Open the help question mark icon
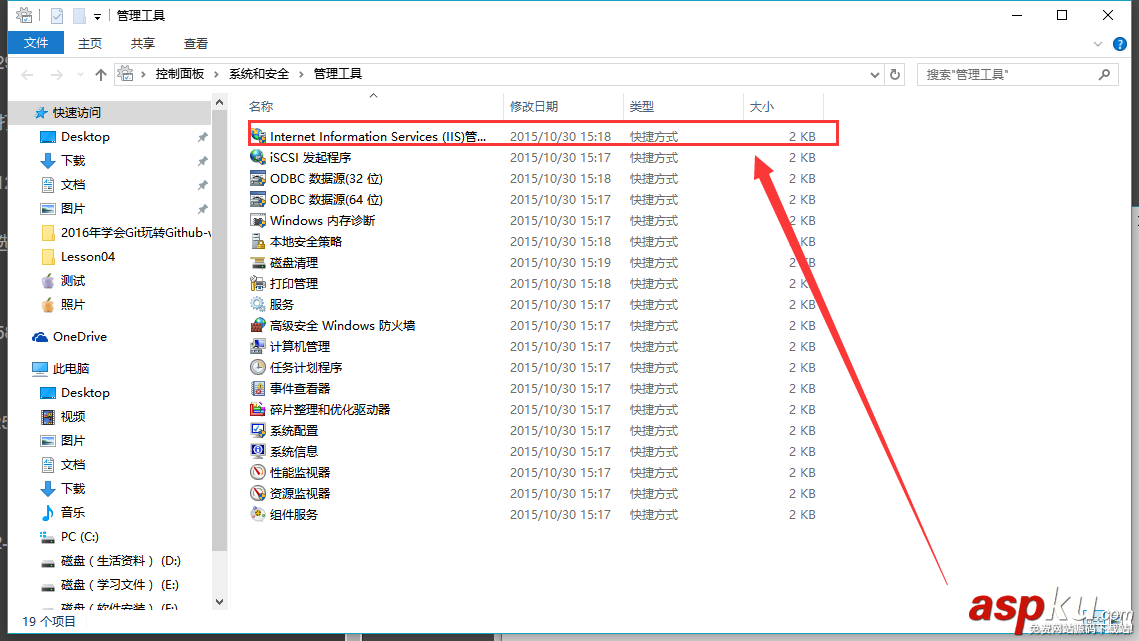Screen dimensions: 1139x641 [1119, 44]
